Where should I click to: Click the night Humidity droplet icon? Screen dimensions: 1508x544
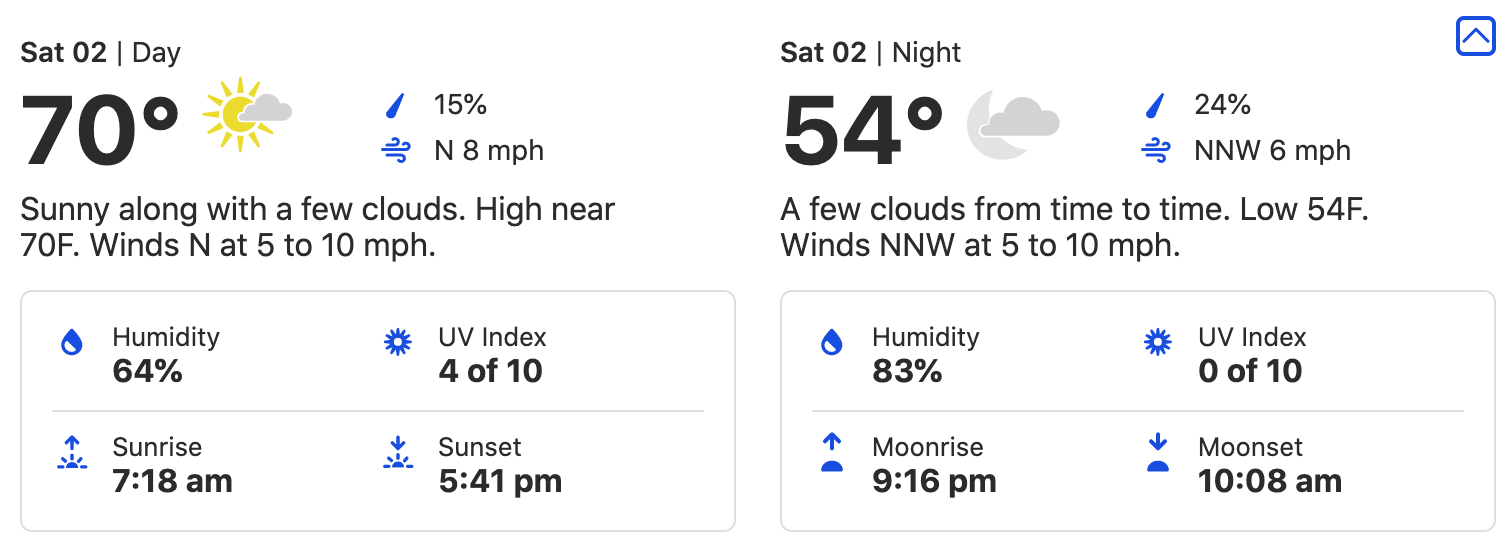pos(832,343)
